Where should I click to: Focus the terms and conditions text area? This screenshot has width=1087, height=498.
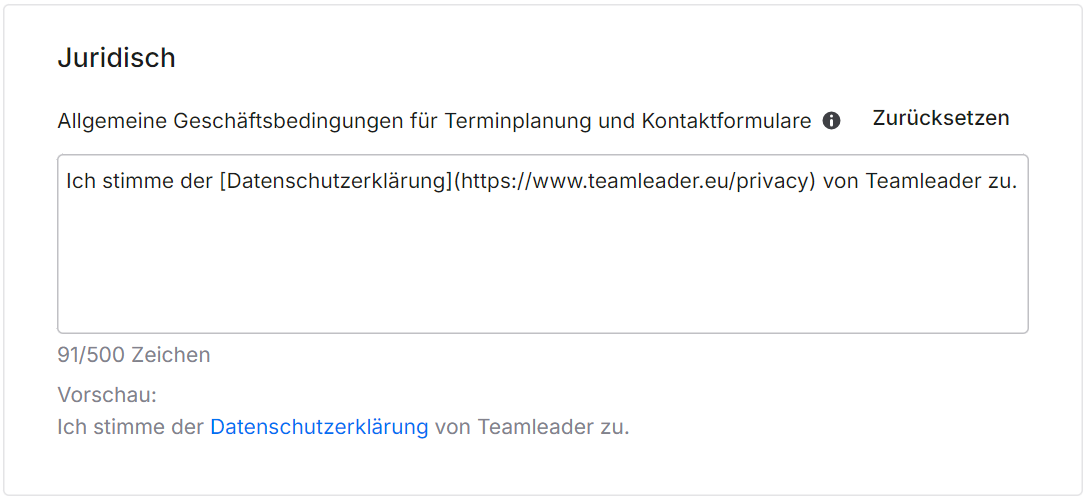tap(543, 243)
